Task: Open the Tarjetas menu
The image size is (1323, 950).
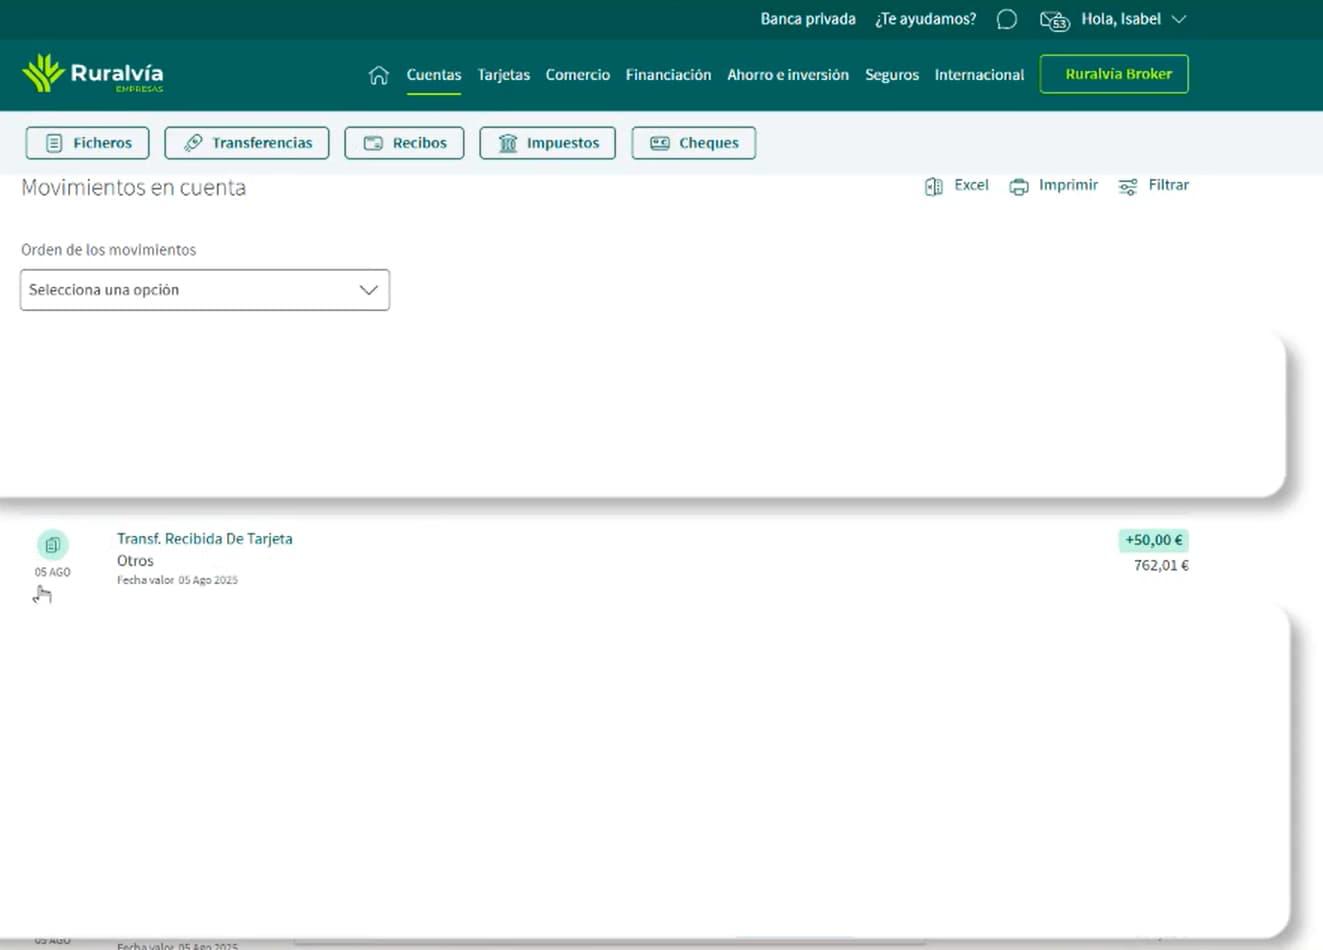Action: tap(504, 75)
